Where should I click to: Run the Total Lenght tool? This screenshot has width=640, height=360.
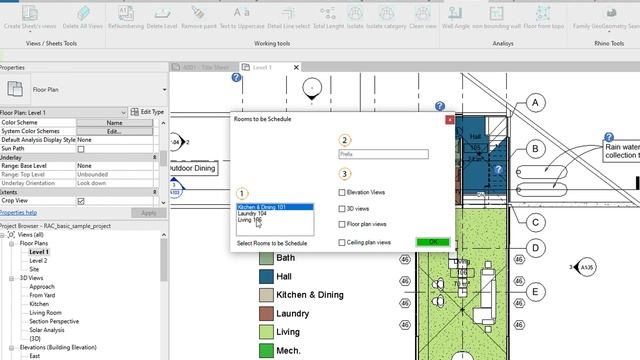[328, 18]
